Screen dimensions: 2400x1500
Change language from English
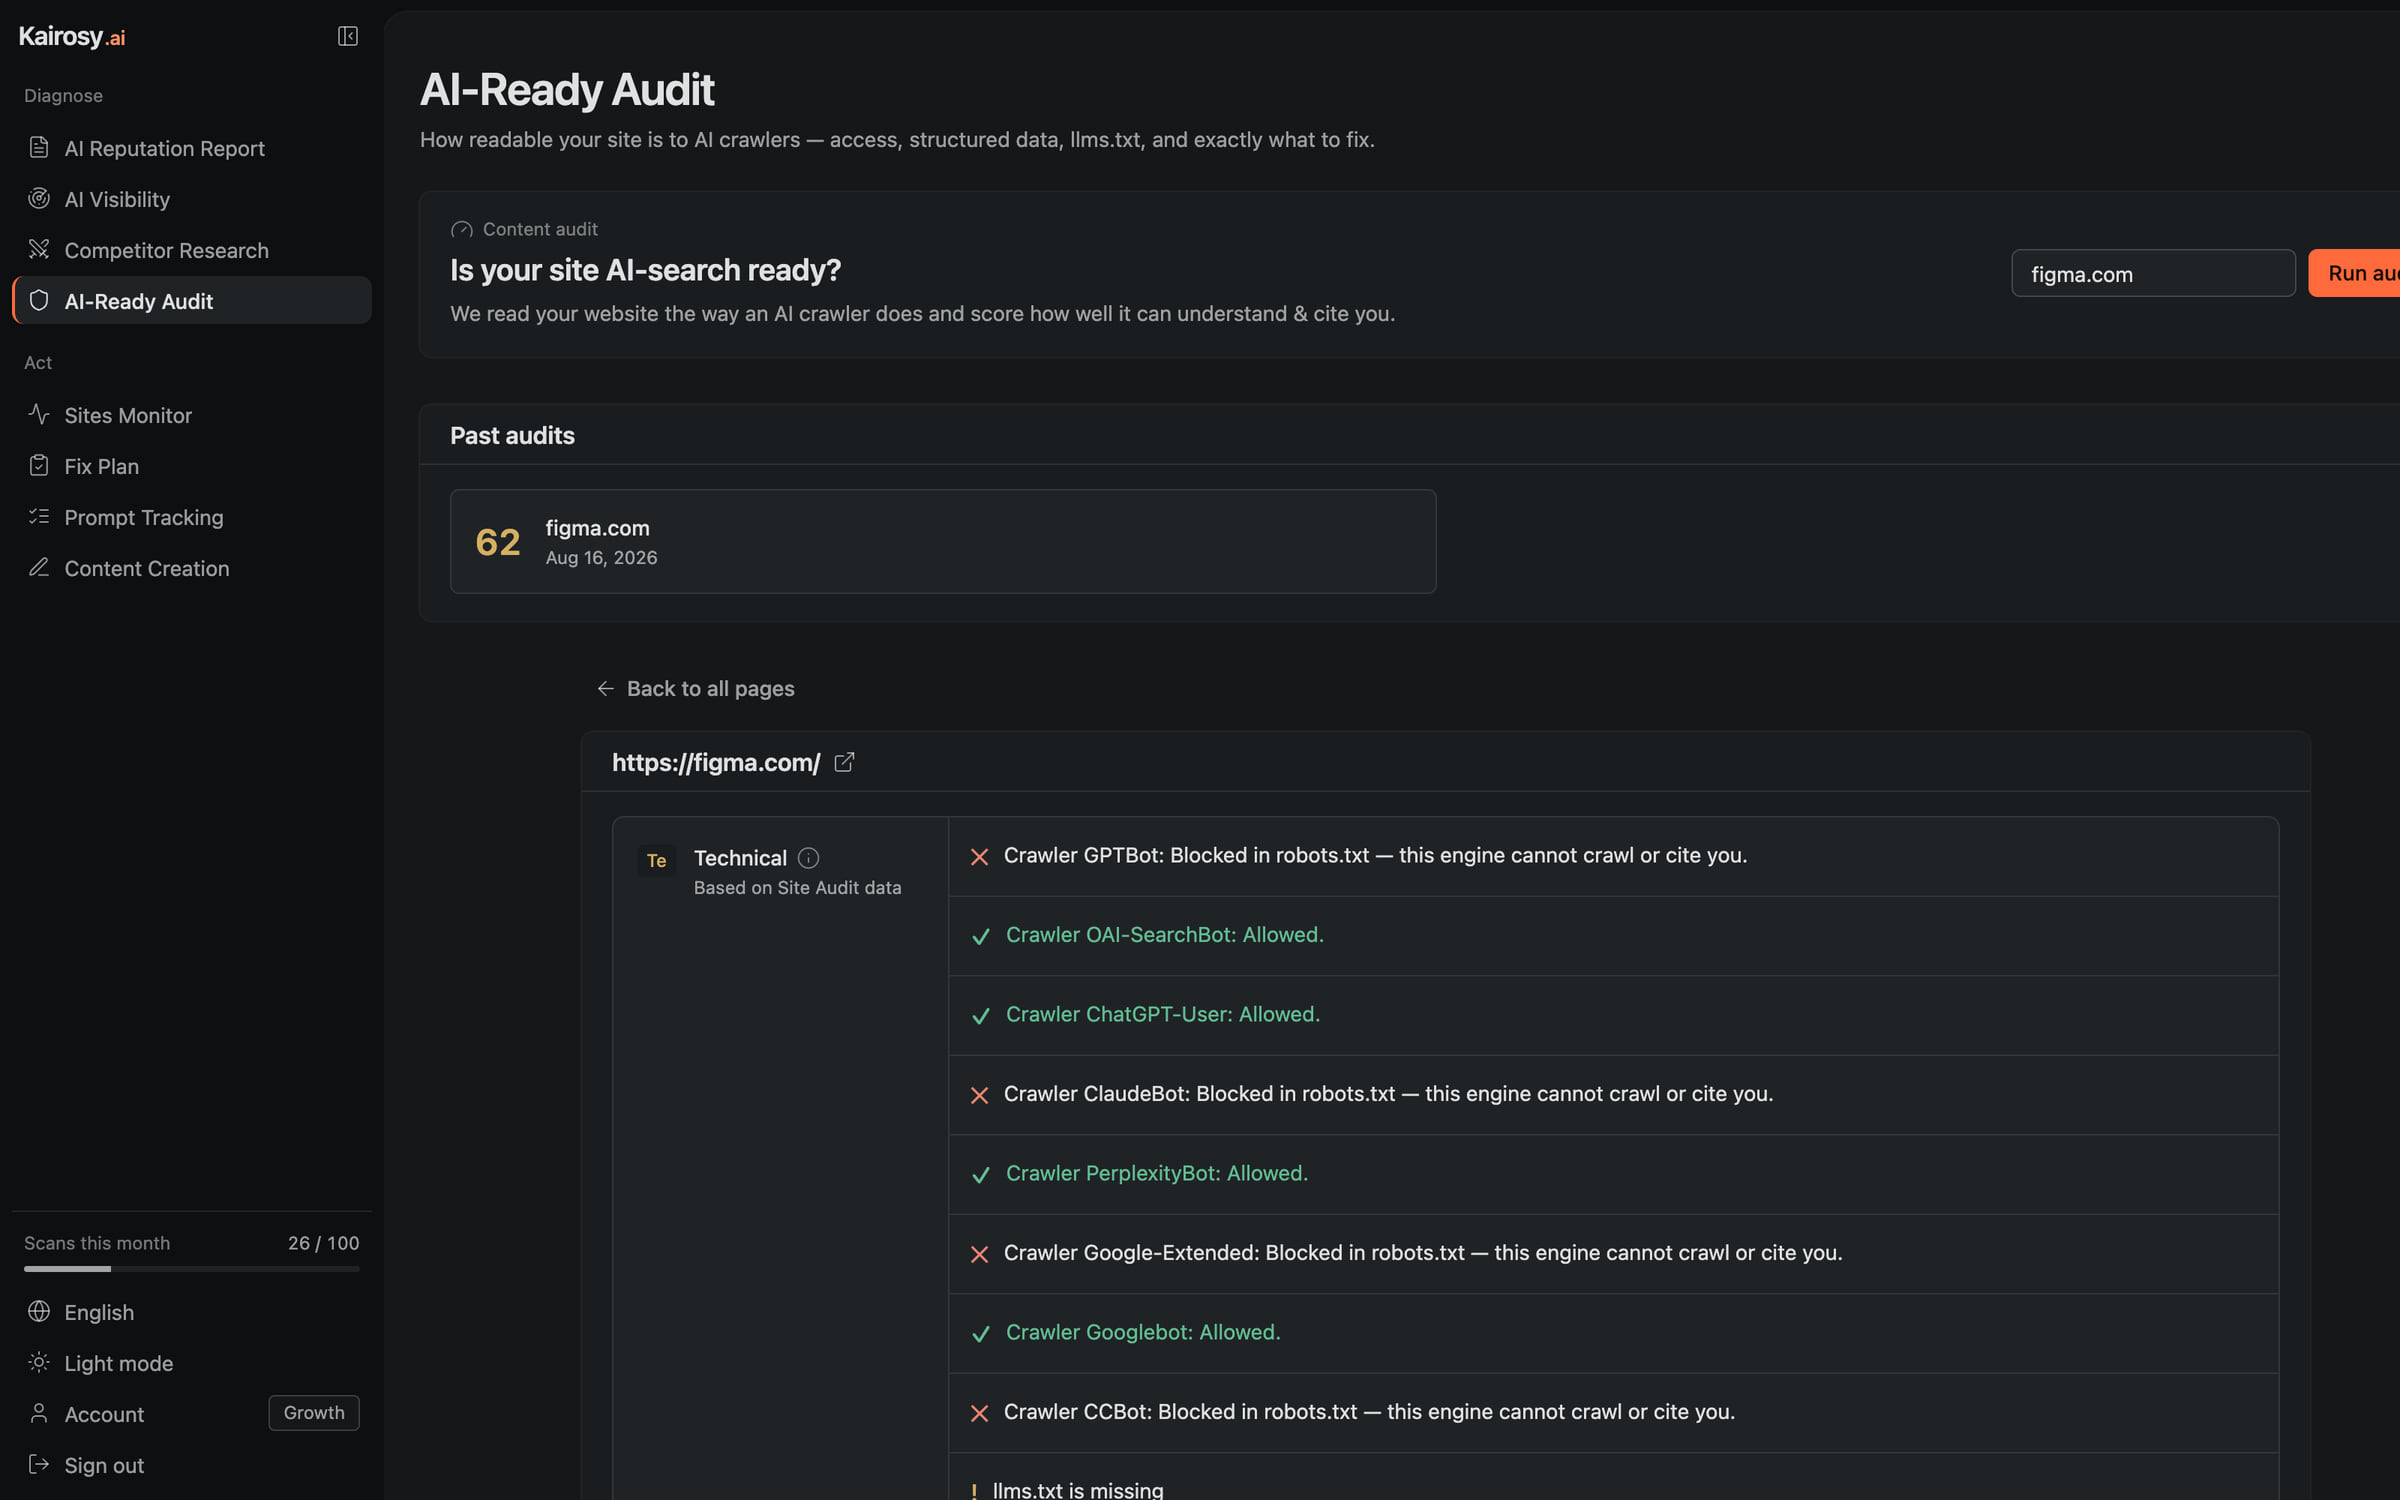point(191,1312)
